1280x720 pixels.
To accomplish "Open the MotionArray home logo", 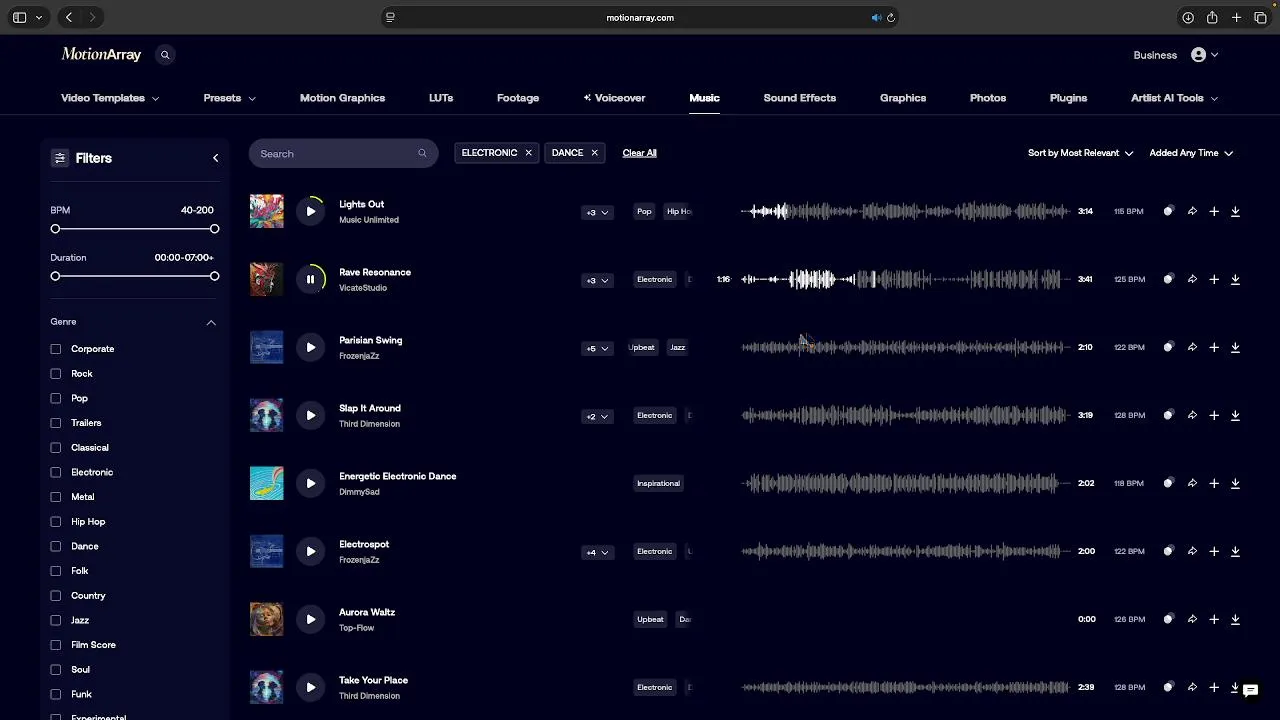I will tap(101, 55).
